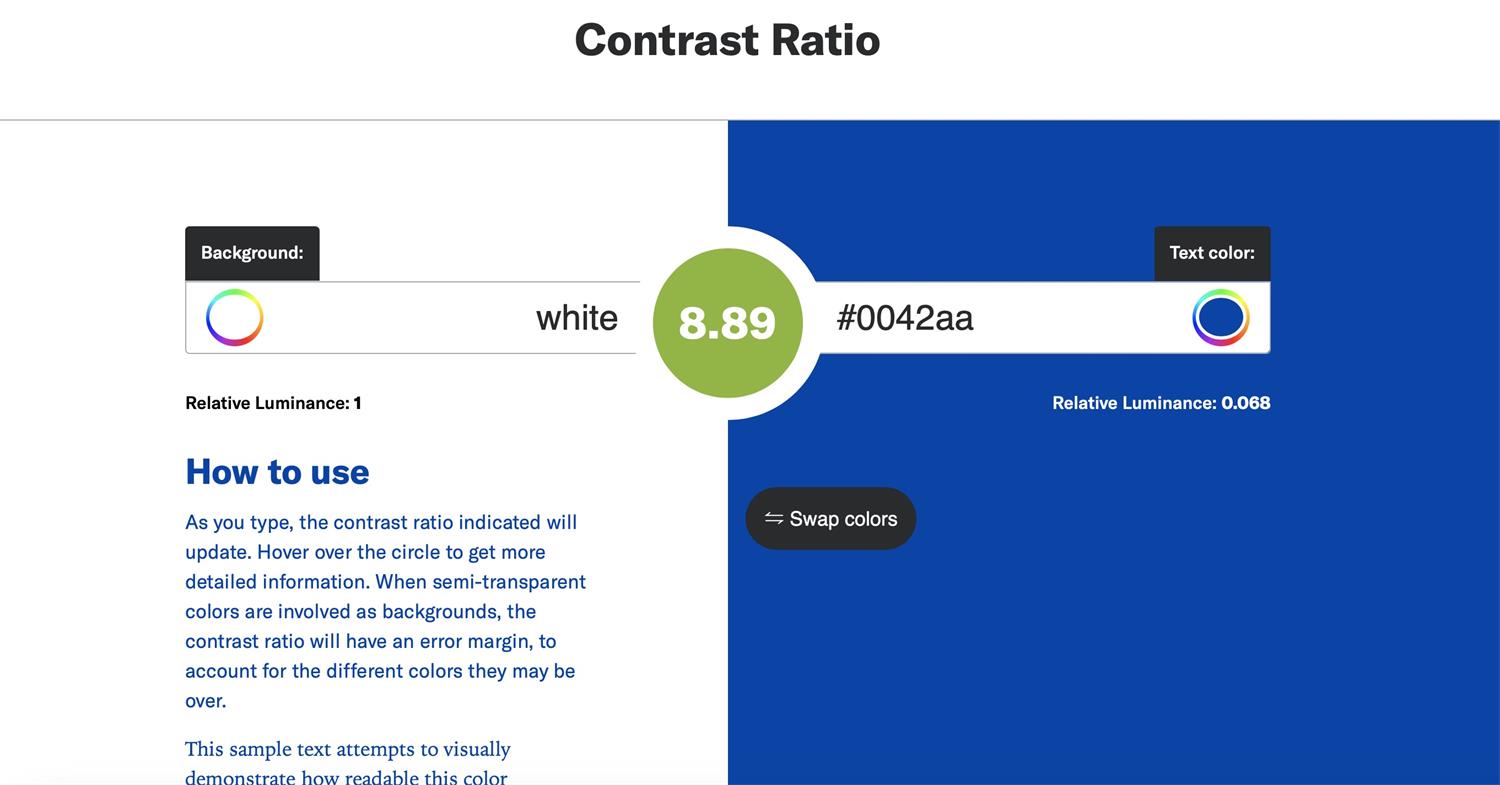
Task: Click the Text color: label tab
Action: point(1212,253)
